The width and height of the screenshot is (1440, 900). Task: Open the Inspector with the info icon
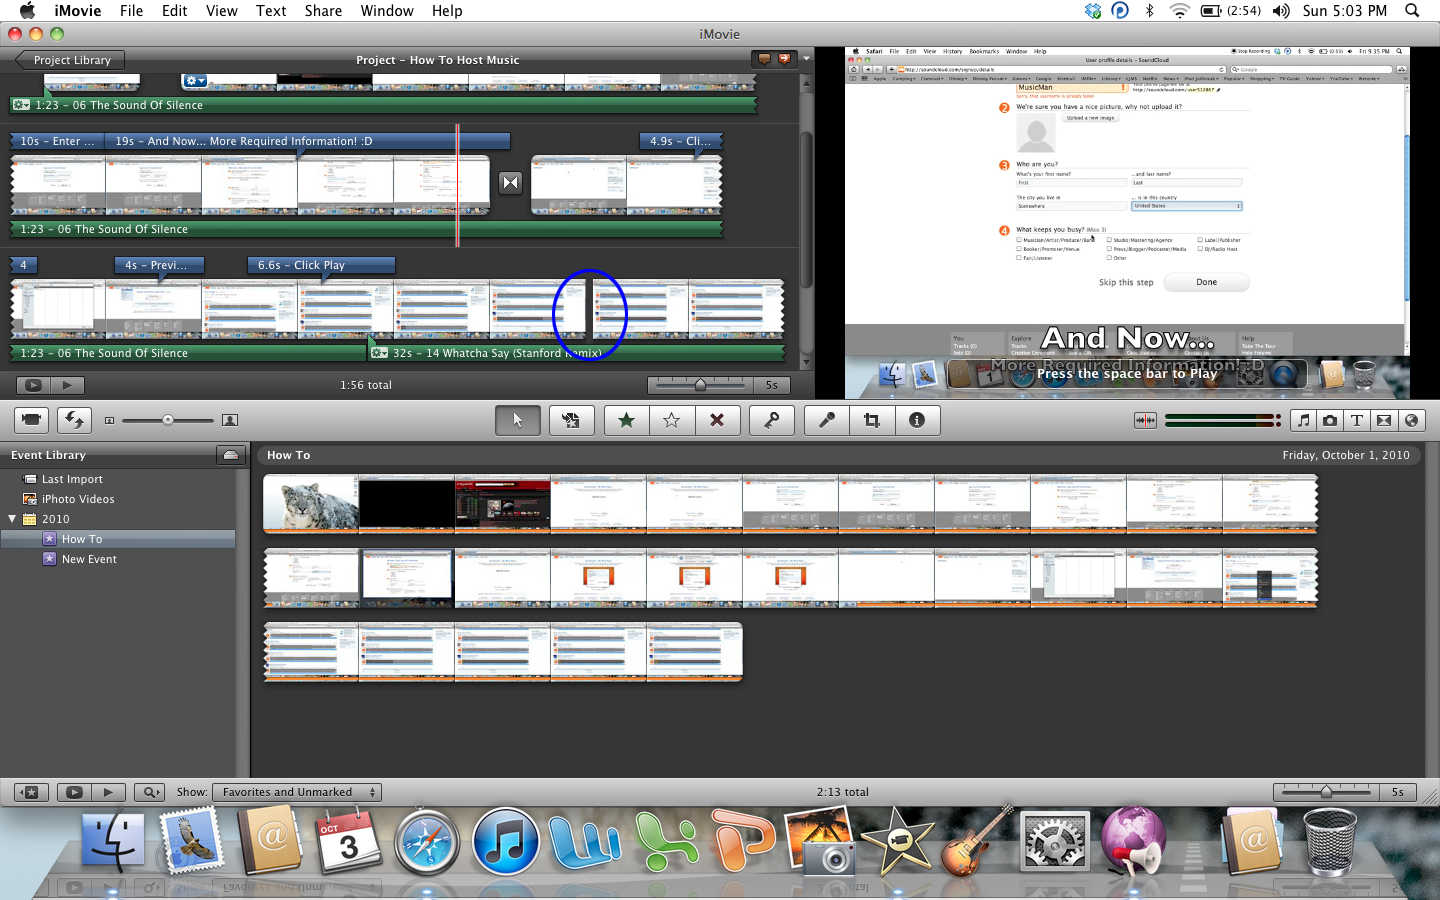[917, 420]
